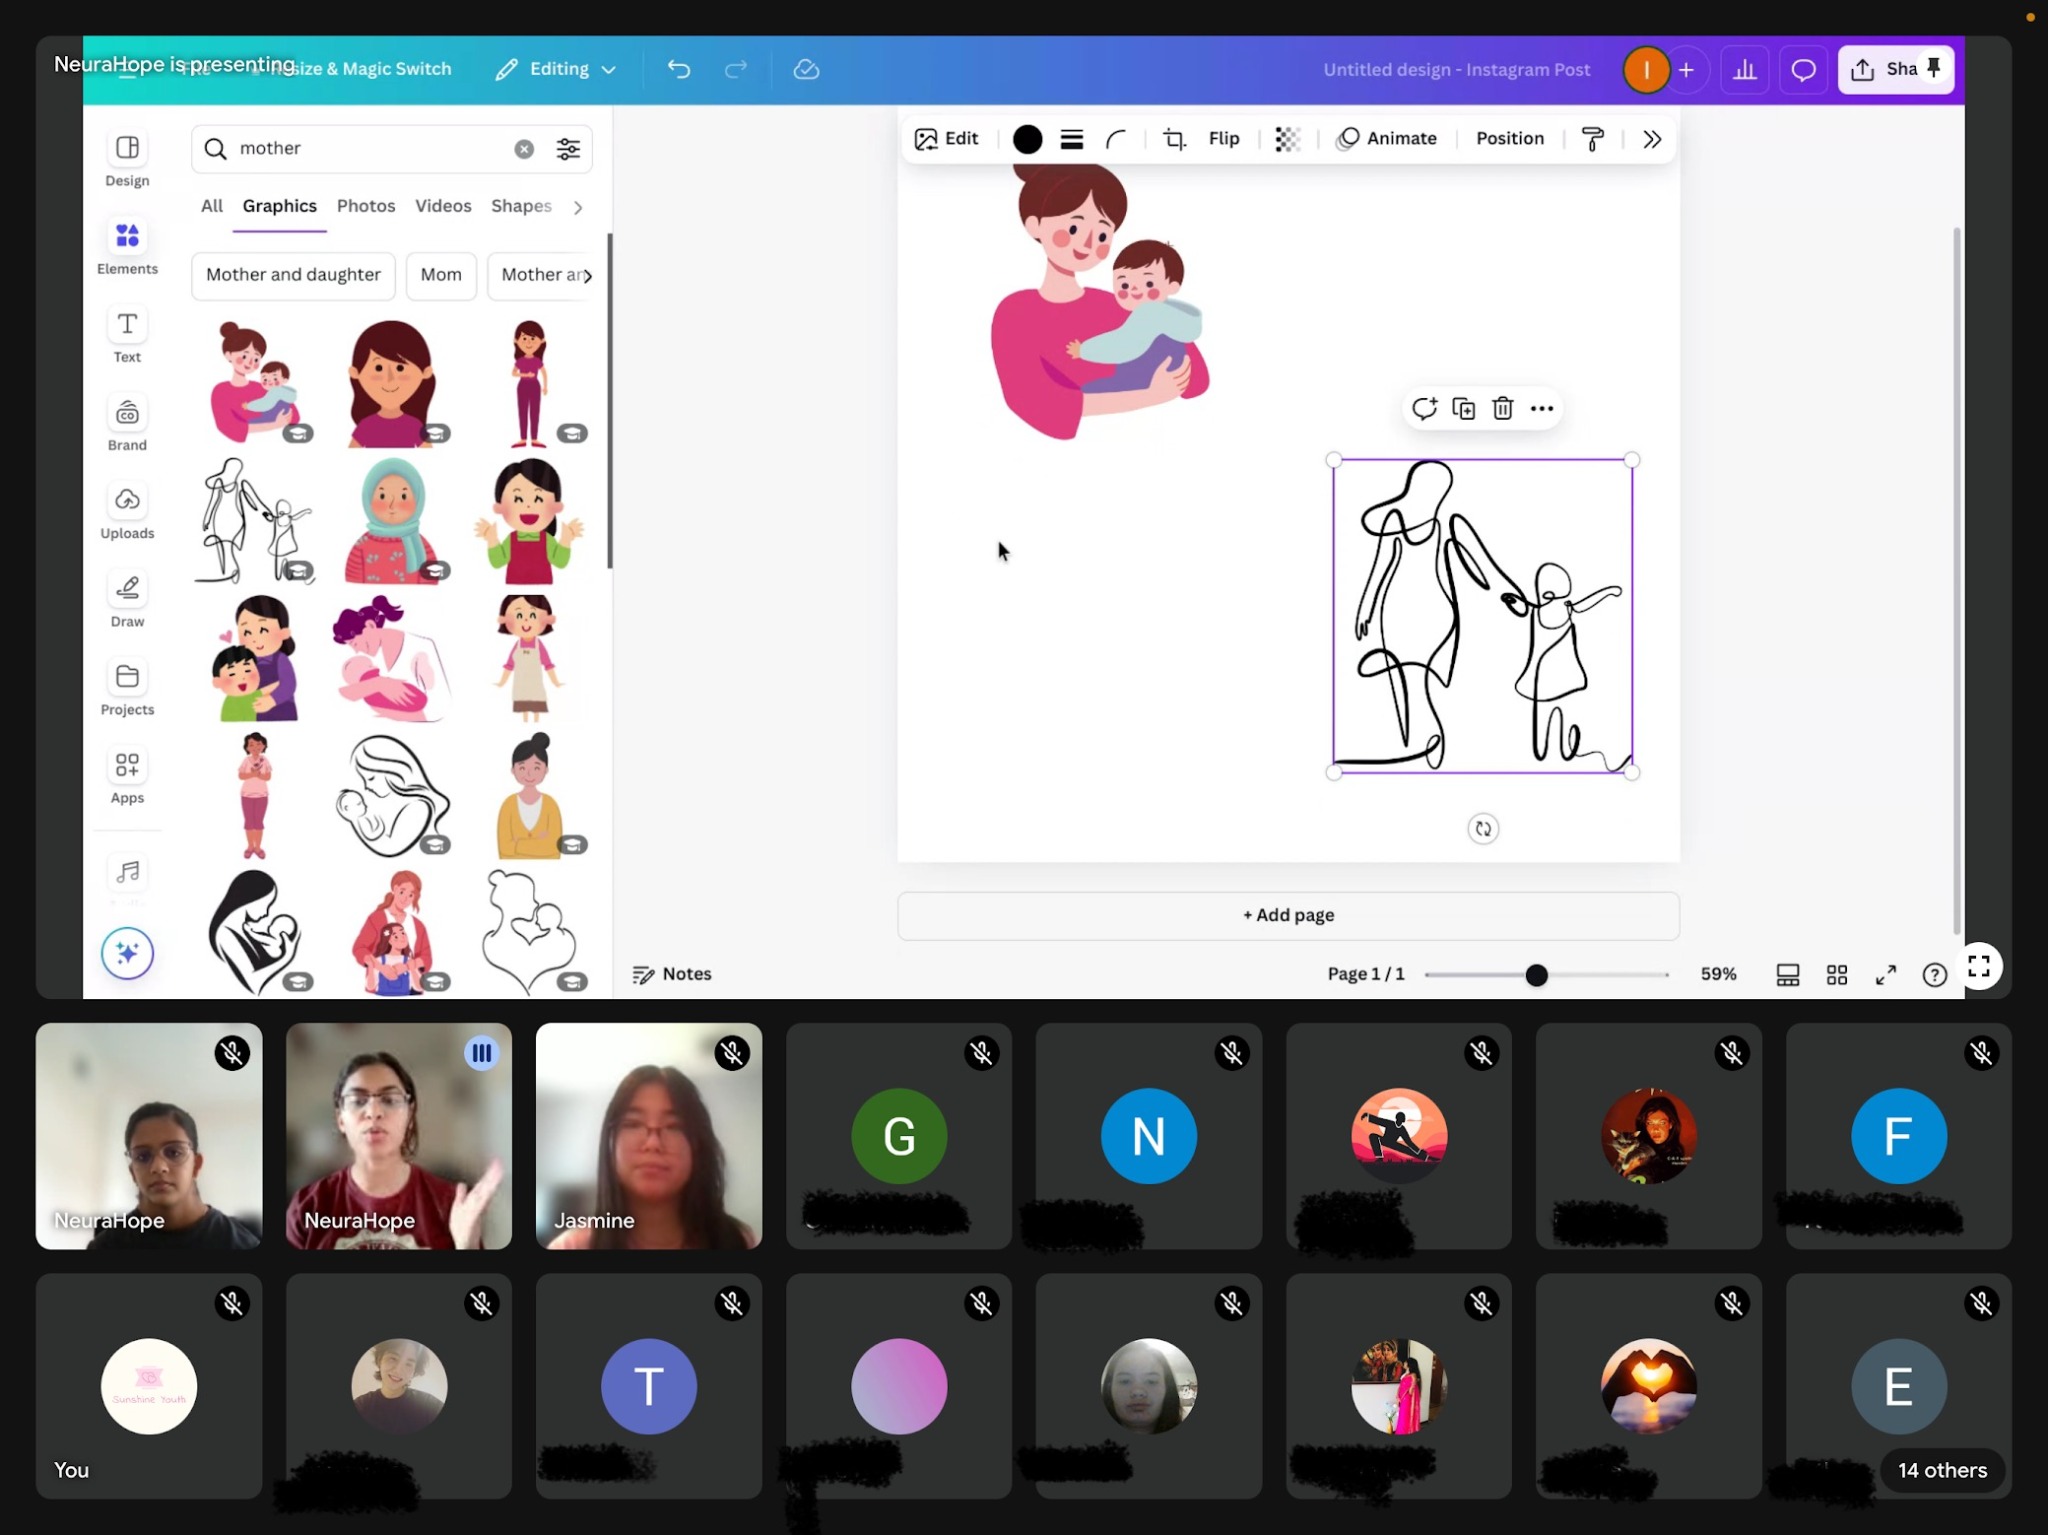Click the undo arrow
Viewport: 2048px width, 1535px height.
click(x=679, y=69)
